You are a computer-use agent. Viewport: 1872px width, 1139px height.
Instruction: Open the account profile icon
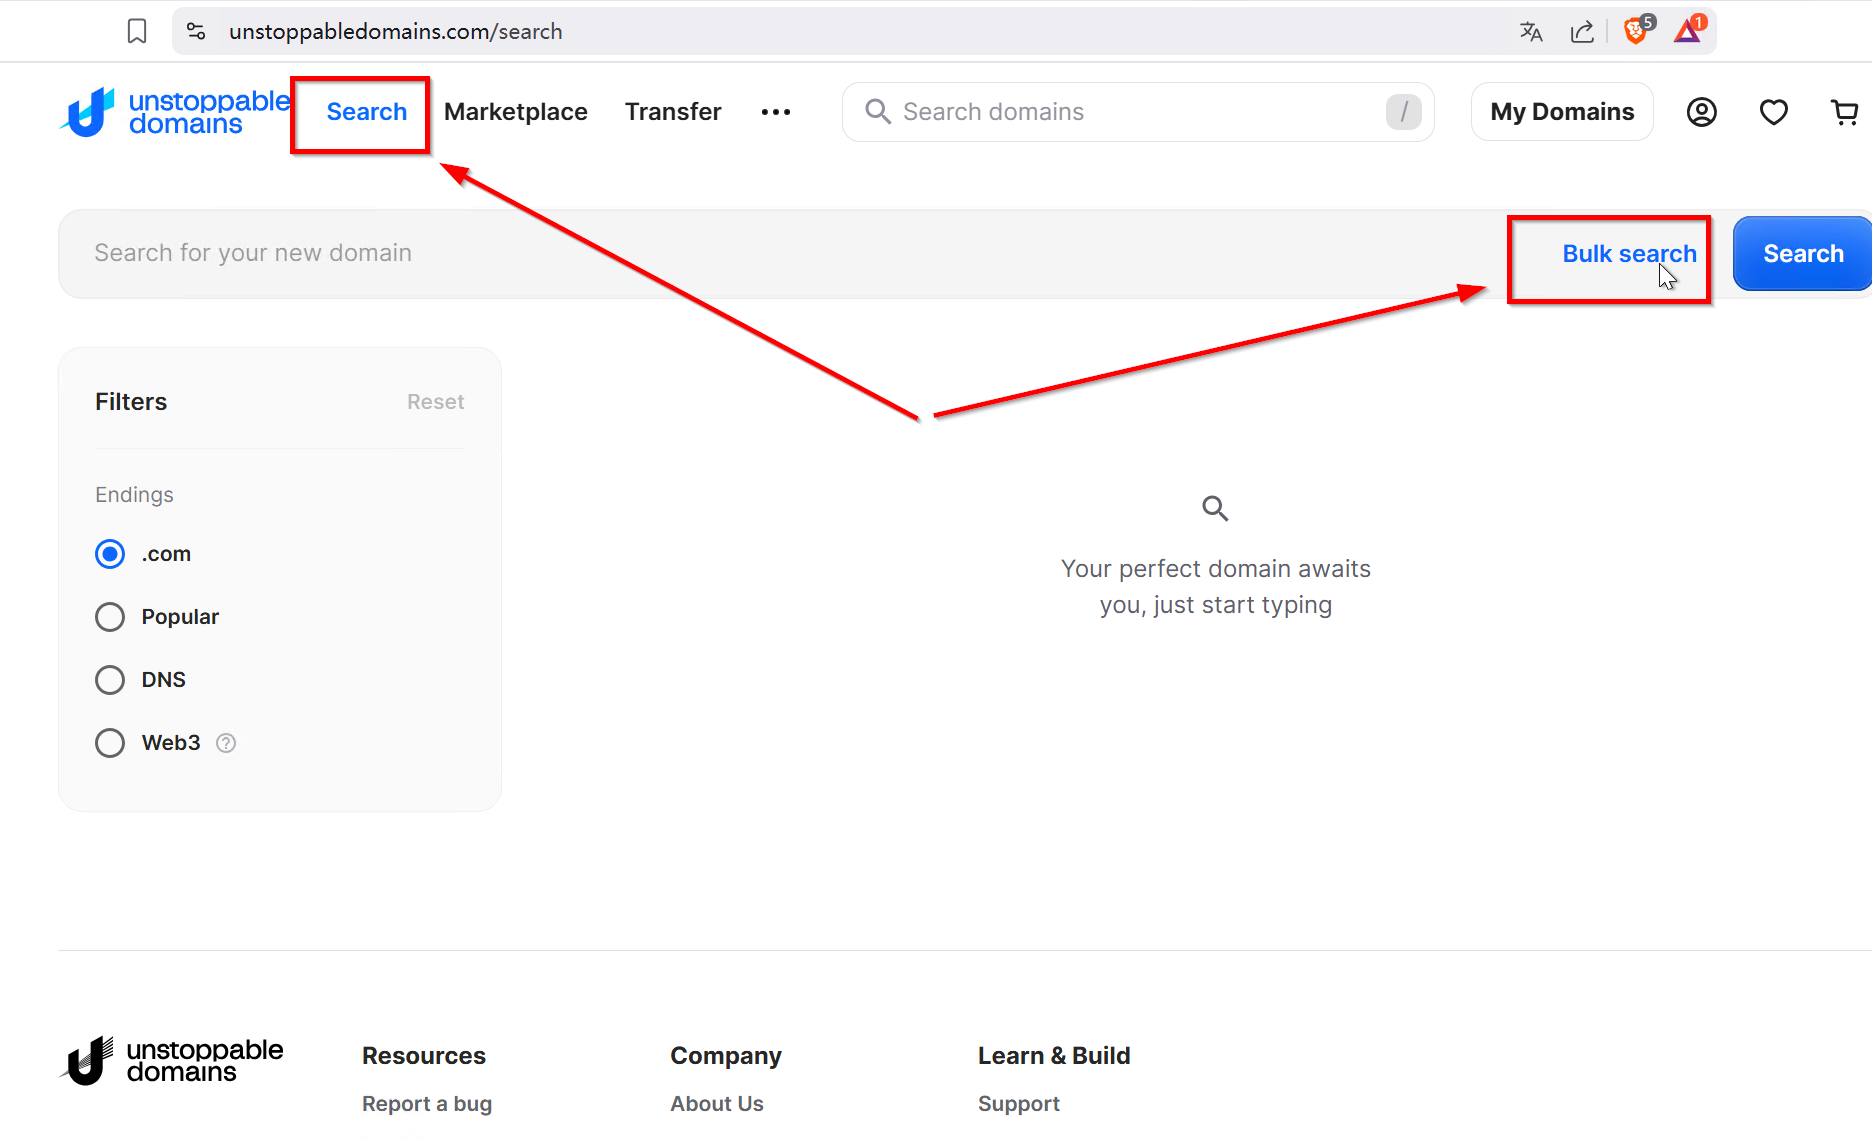(1702, 112)
